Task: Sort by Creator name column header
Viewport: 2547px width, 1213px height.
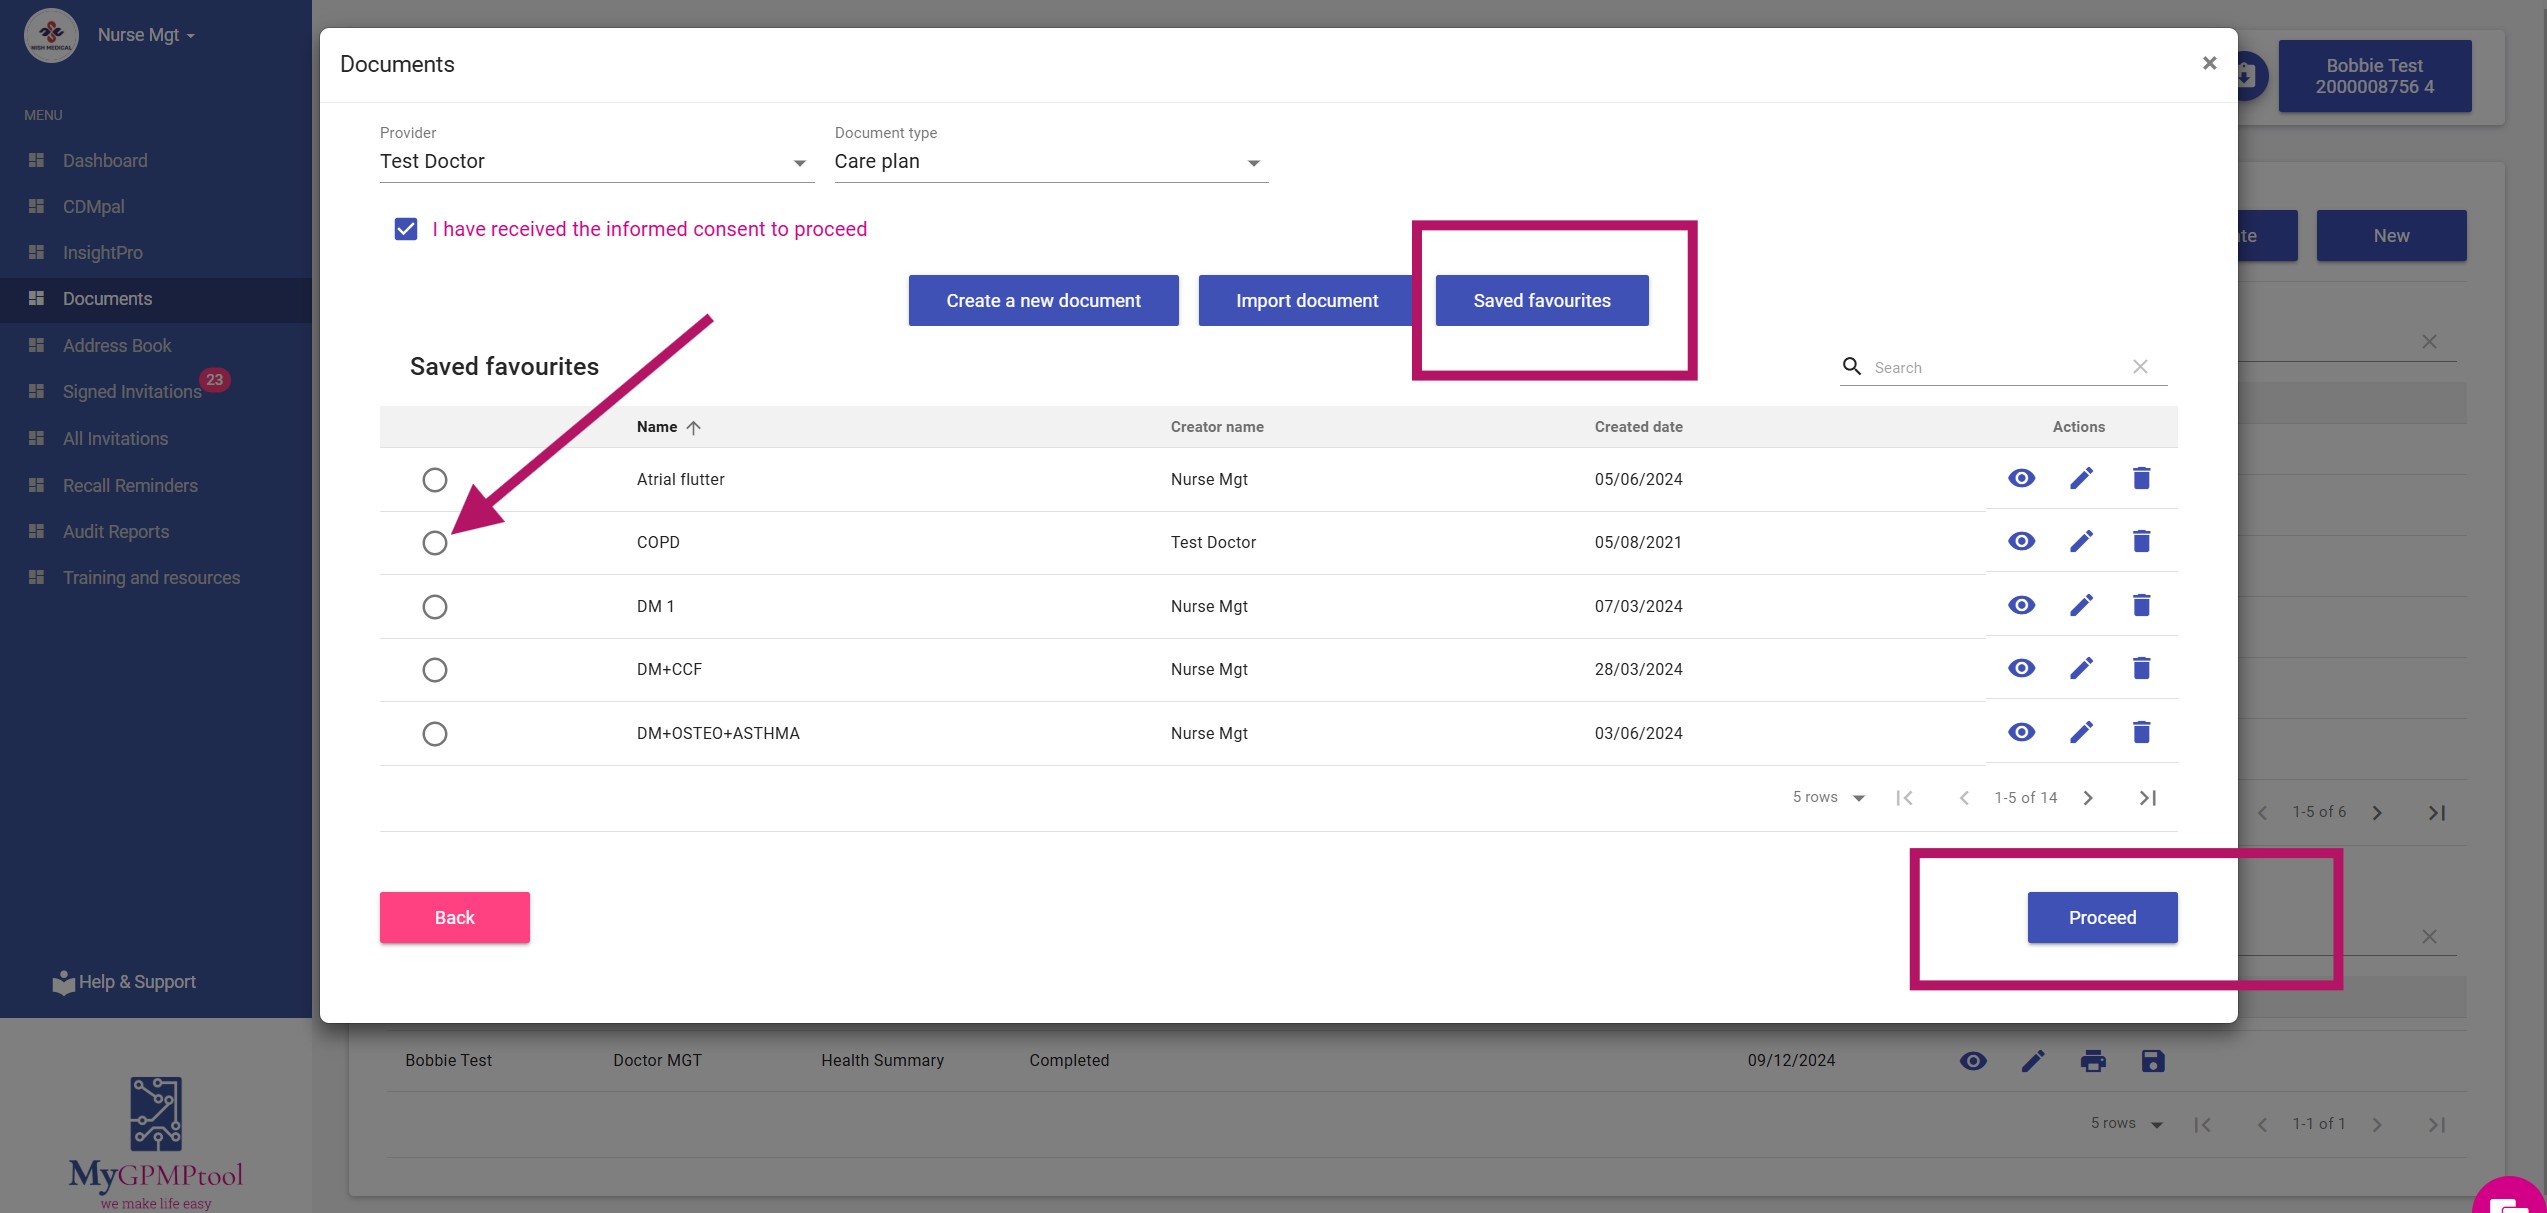Action: tap(1217, 427)
